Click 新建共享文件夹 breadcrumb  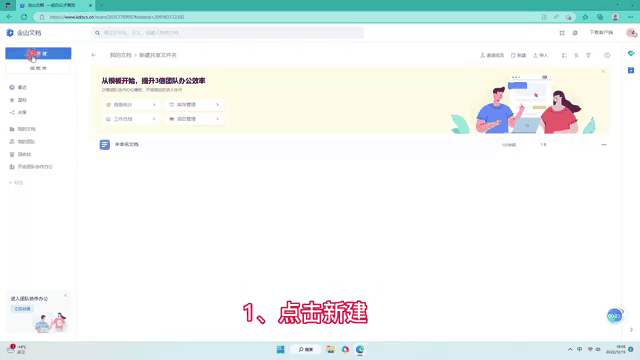(158, 55)
